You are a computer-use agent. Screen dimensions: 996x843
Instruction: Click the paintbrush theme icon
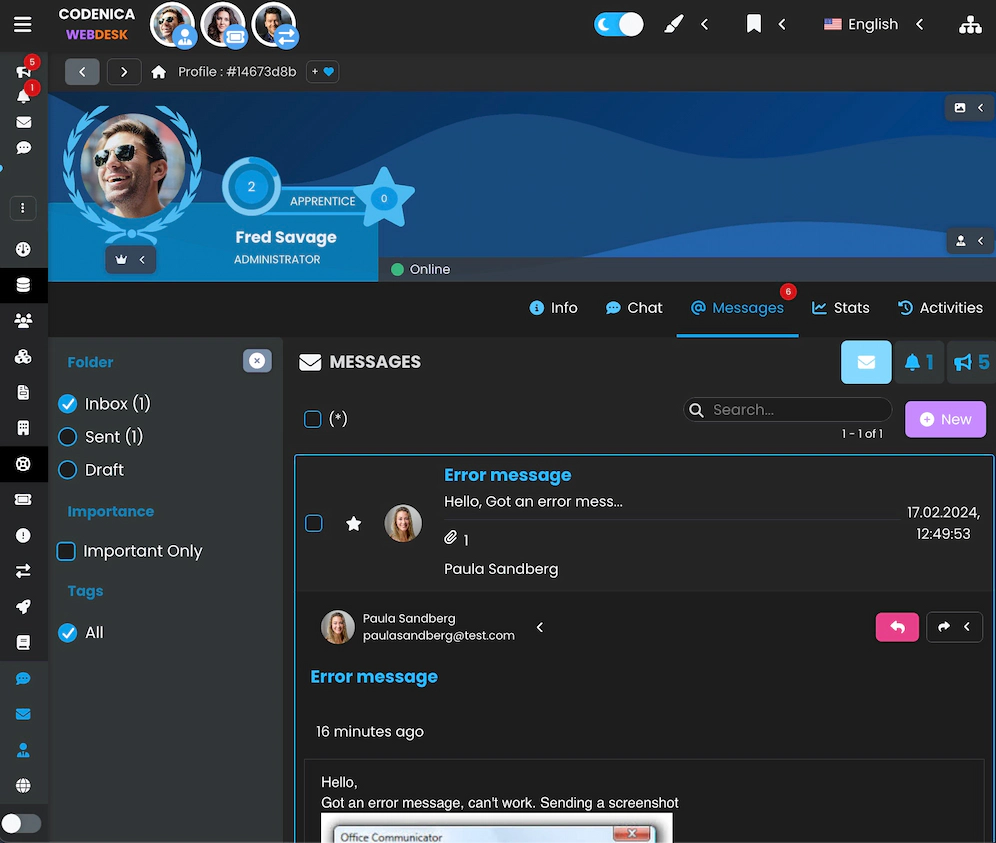tap(674, 25)
